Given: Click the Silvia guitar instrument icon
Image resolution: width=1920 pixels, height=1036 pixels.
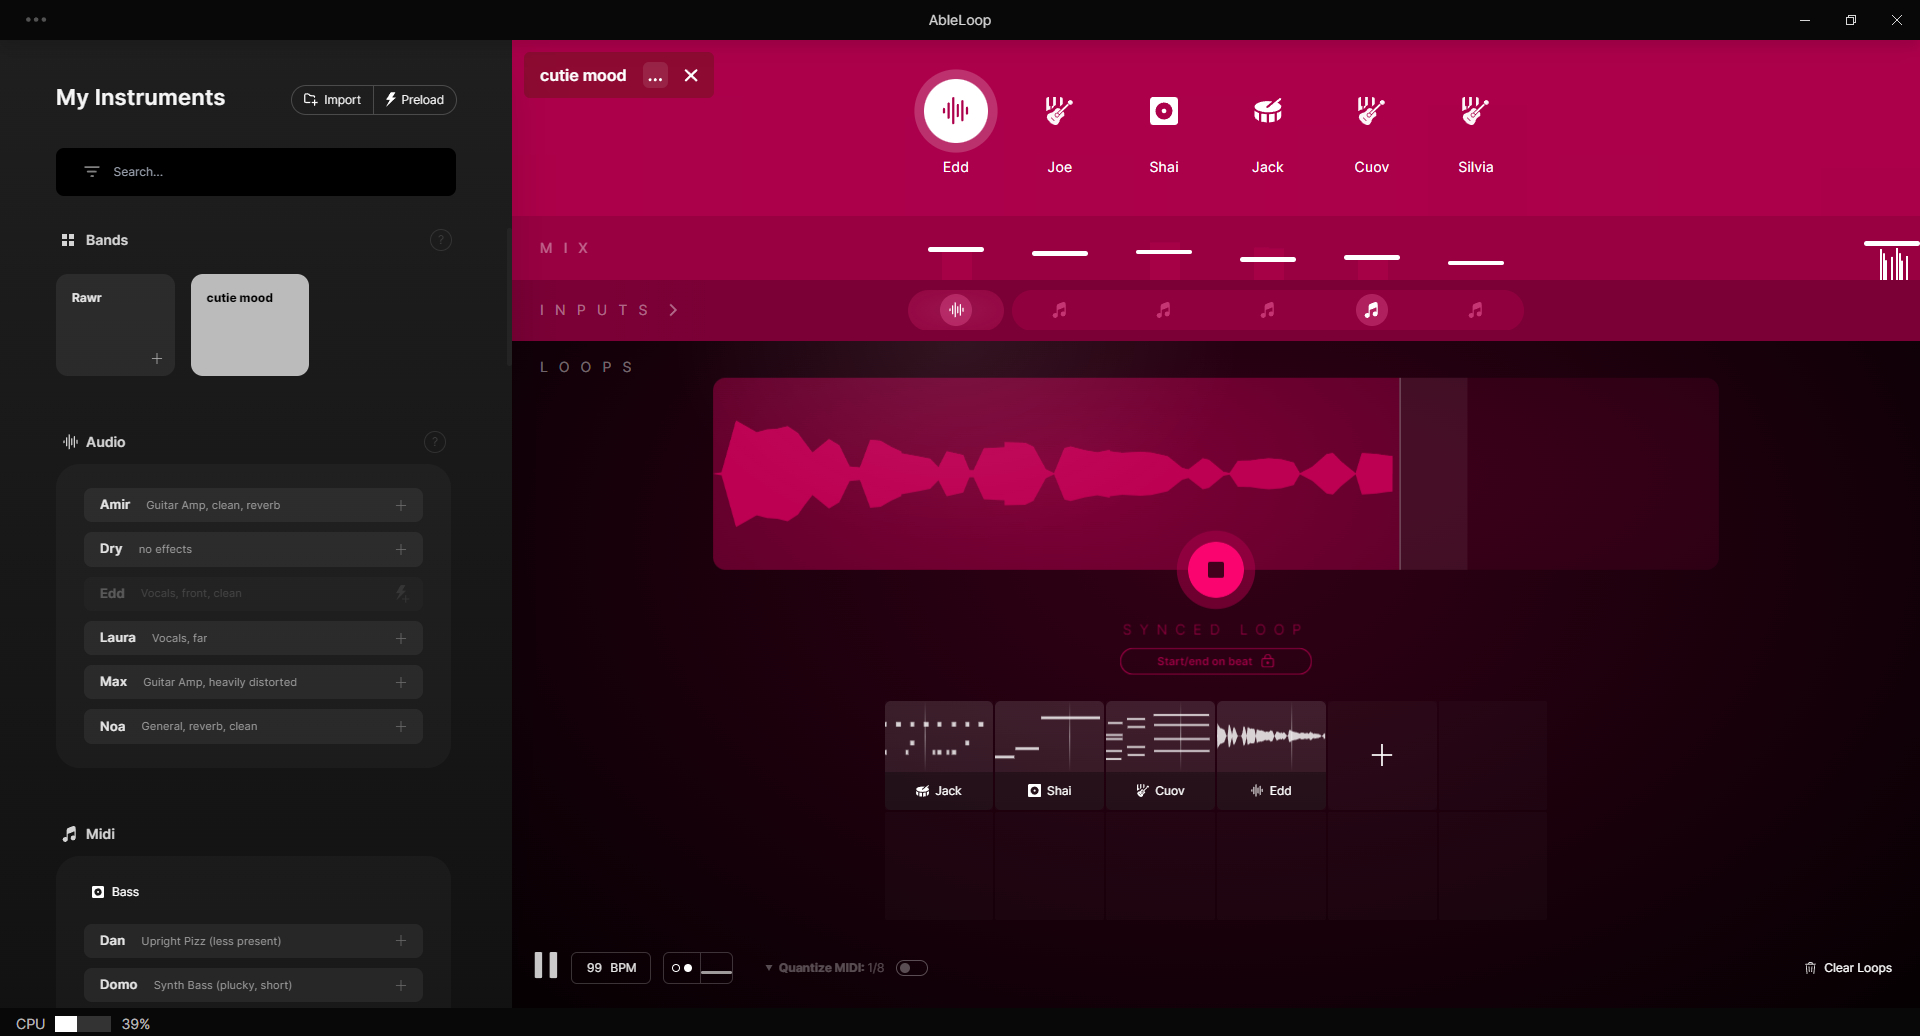Looking at the screenshot, I should point(1475,111).
